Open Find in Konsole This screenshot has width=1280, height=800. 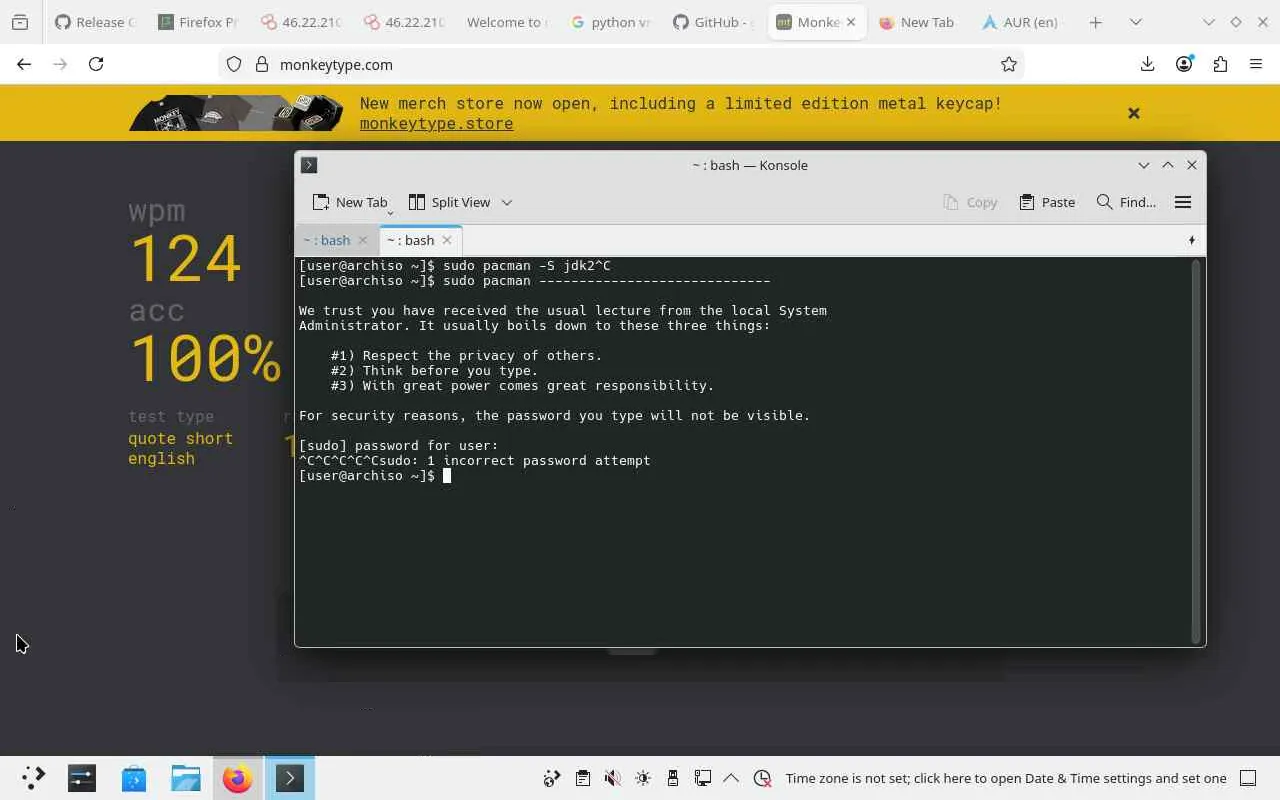[1126, 202]
